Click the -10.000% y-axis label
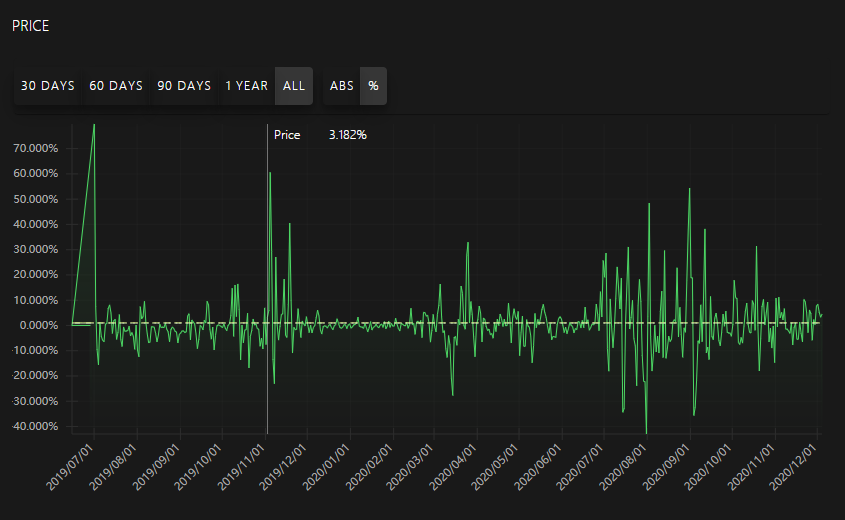Viewport: 845px width, 520px height. point(34,350)
